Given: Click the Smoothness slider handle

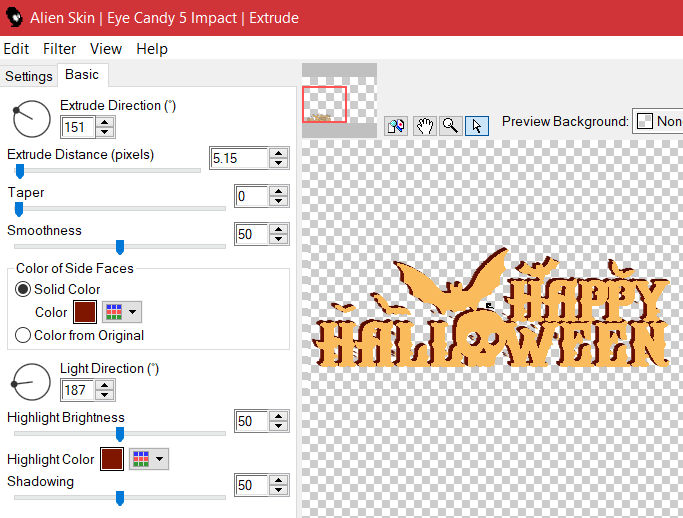Looking at the screenshot, I should coord(120,247).
